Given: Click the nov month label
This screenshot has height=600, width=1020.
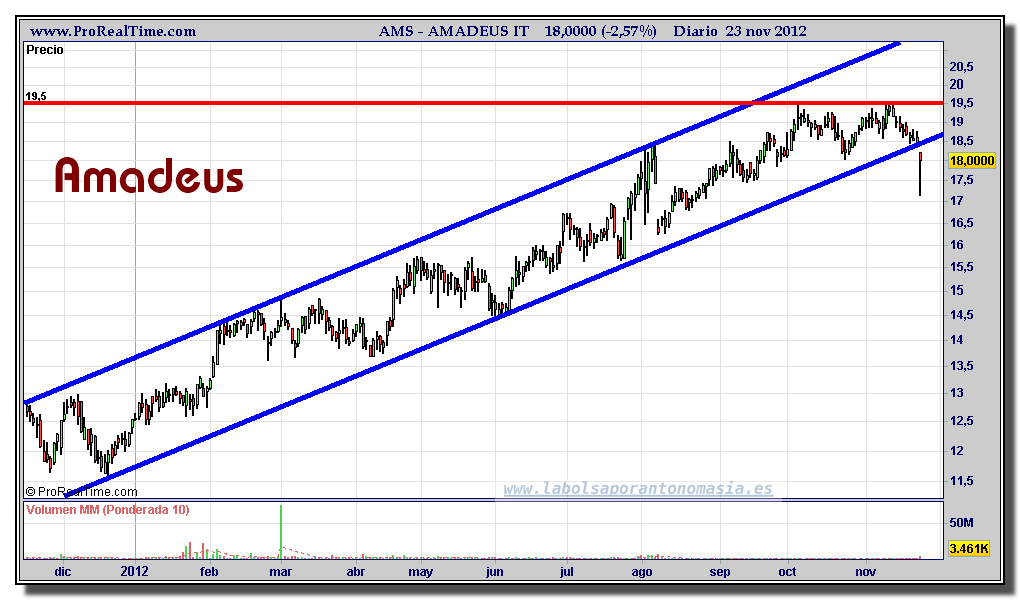Looking at the screenshot, I should [865, 572].
